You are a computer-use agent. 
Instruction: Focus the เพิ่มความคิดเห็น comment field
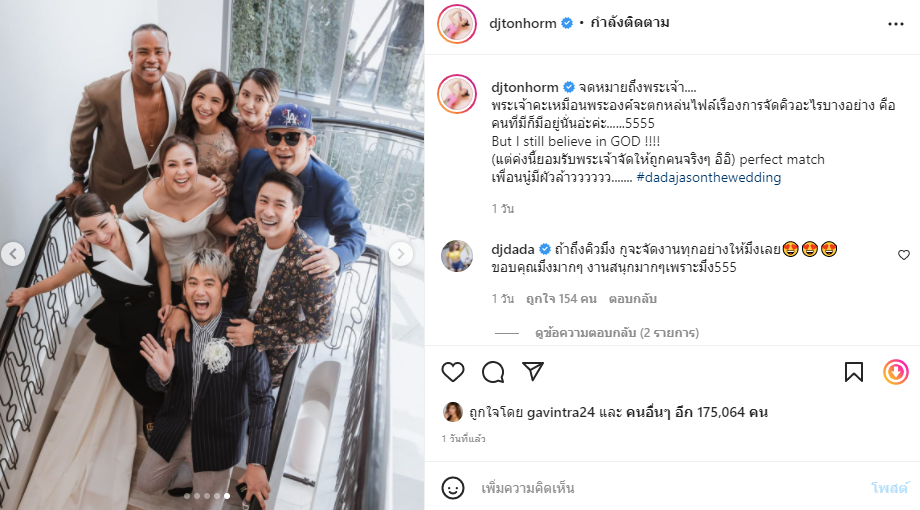669,488
